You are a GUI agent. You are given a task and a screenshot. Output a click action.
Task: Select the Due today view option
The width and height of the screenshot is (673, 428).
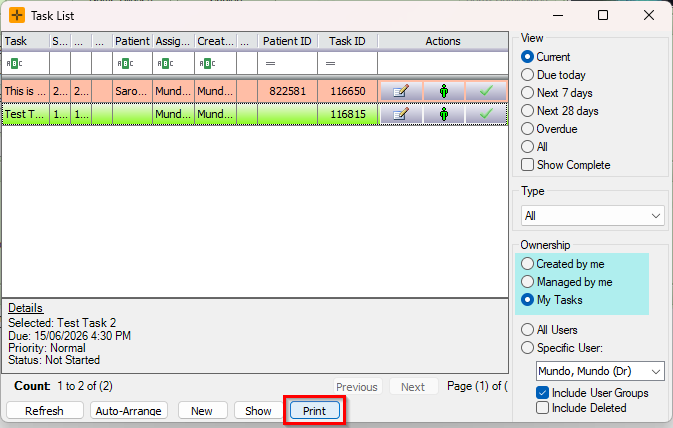coord(527,75)
